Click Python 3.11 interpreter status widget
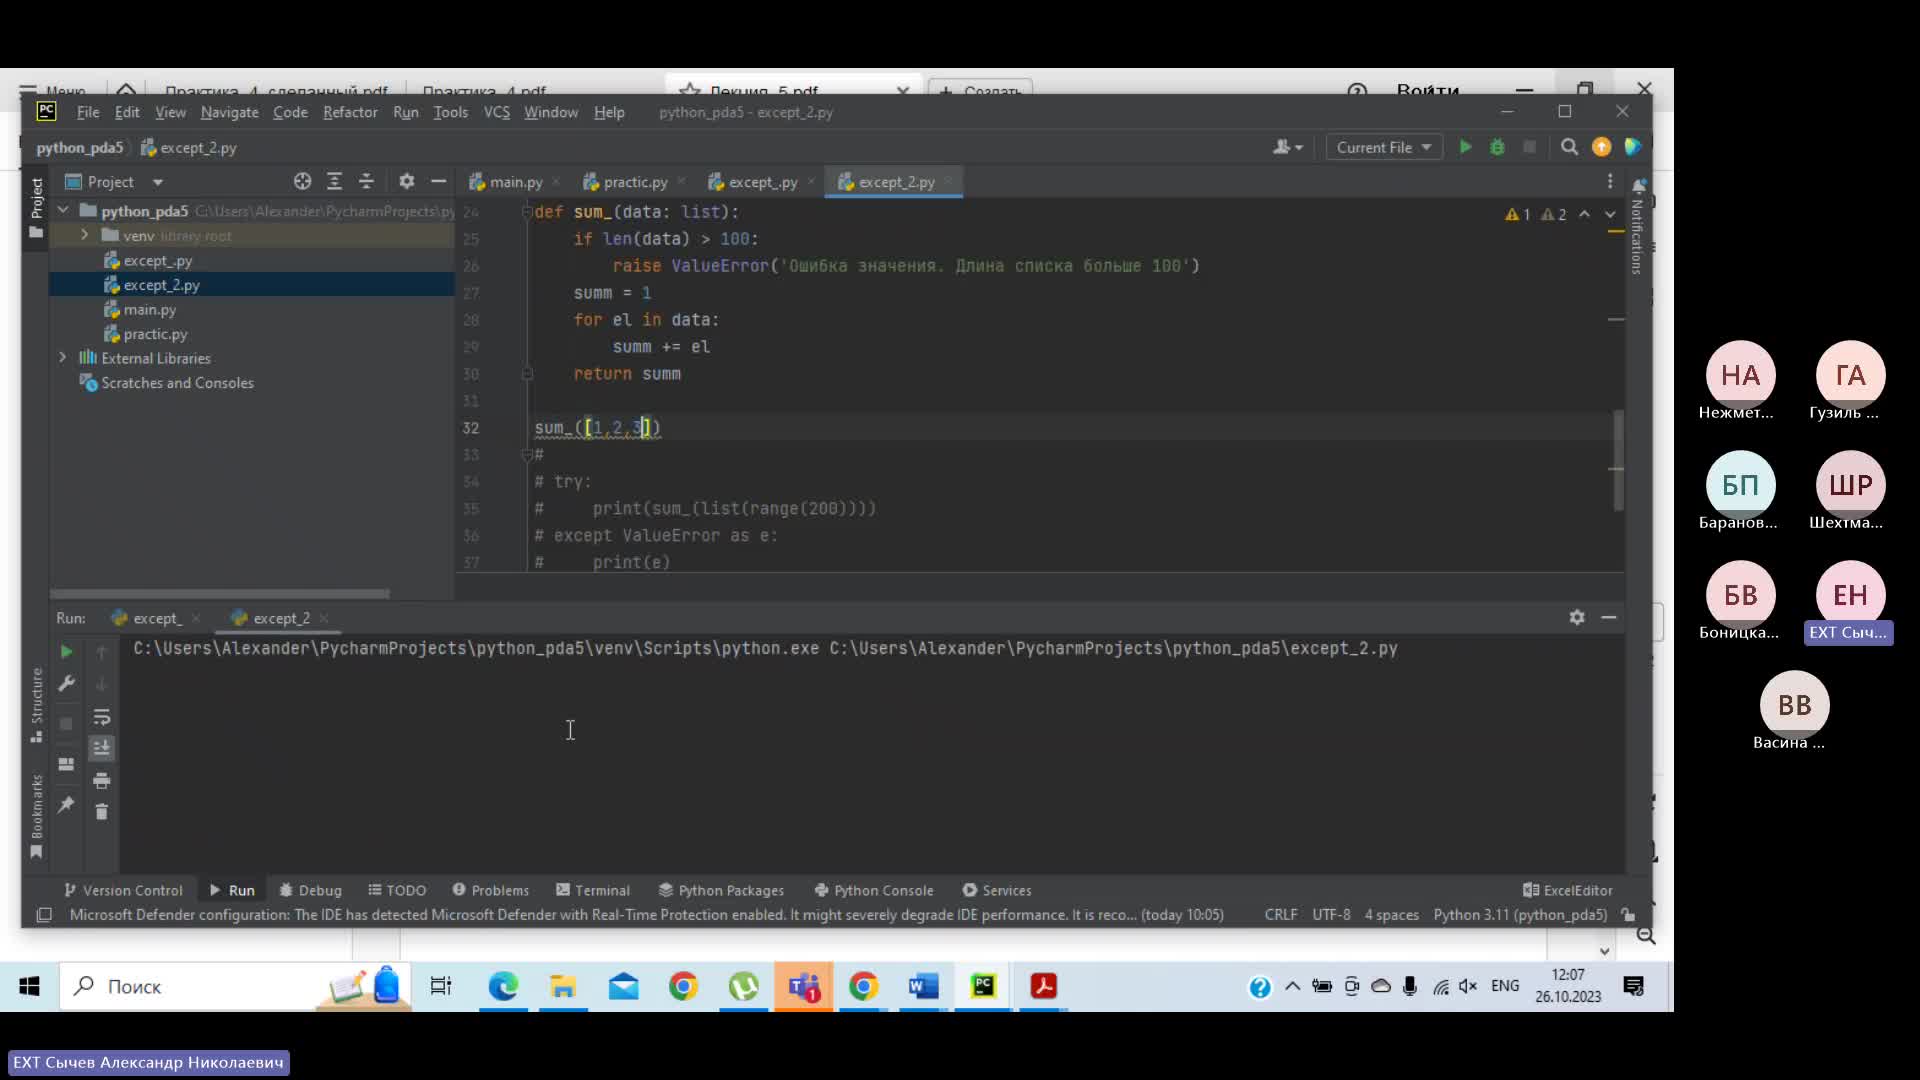This screenshot has width=1920, height=1080. [x=1520, y=914]
